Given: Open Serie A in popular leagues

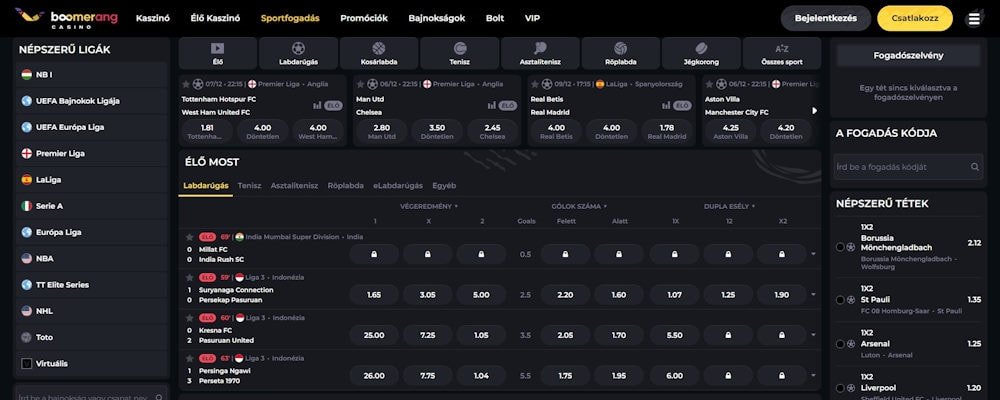Looking at the screenshot, I should click(x=92, y=206).
